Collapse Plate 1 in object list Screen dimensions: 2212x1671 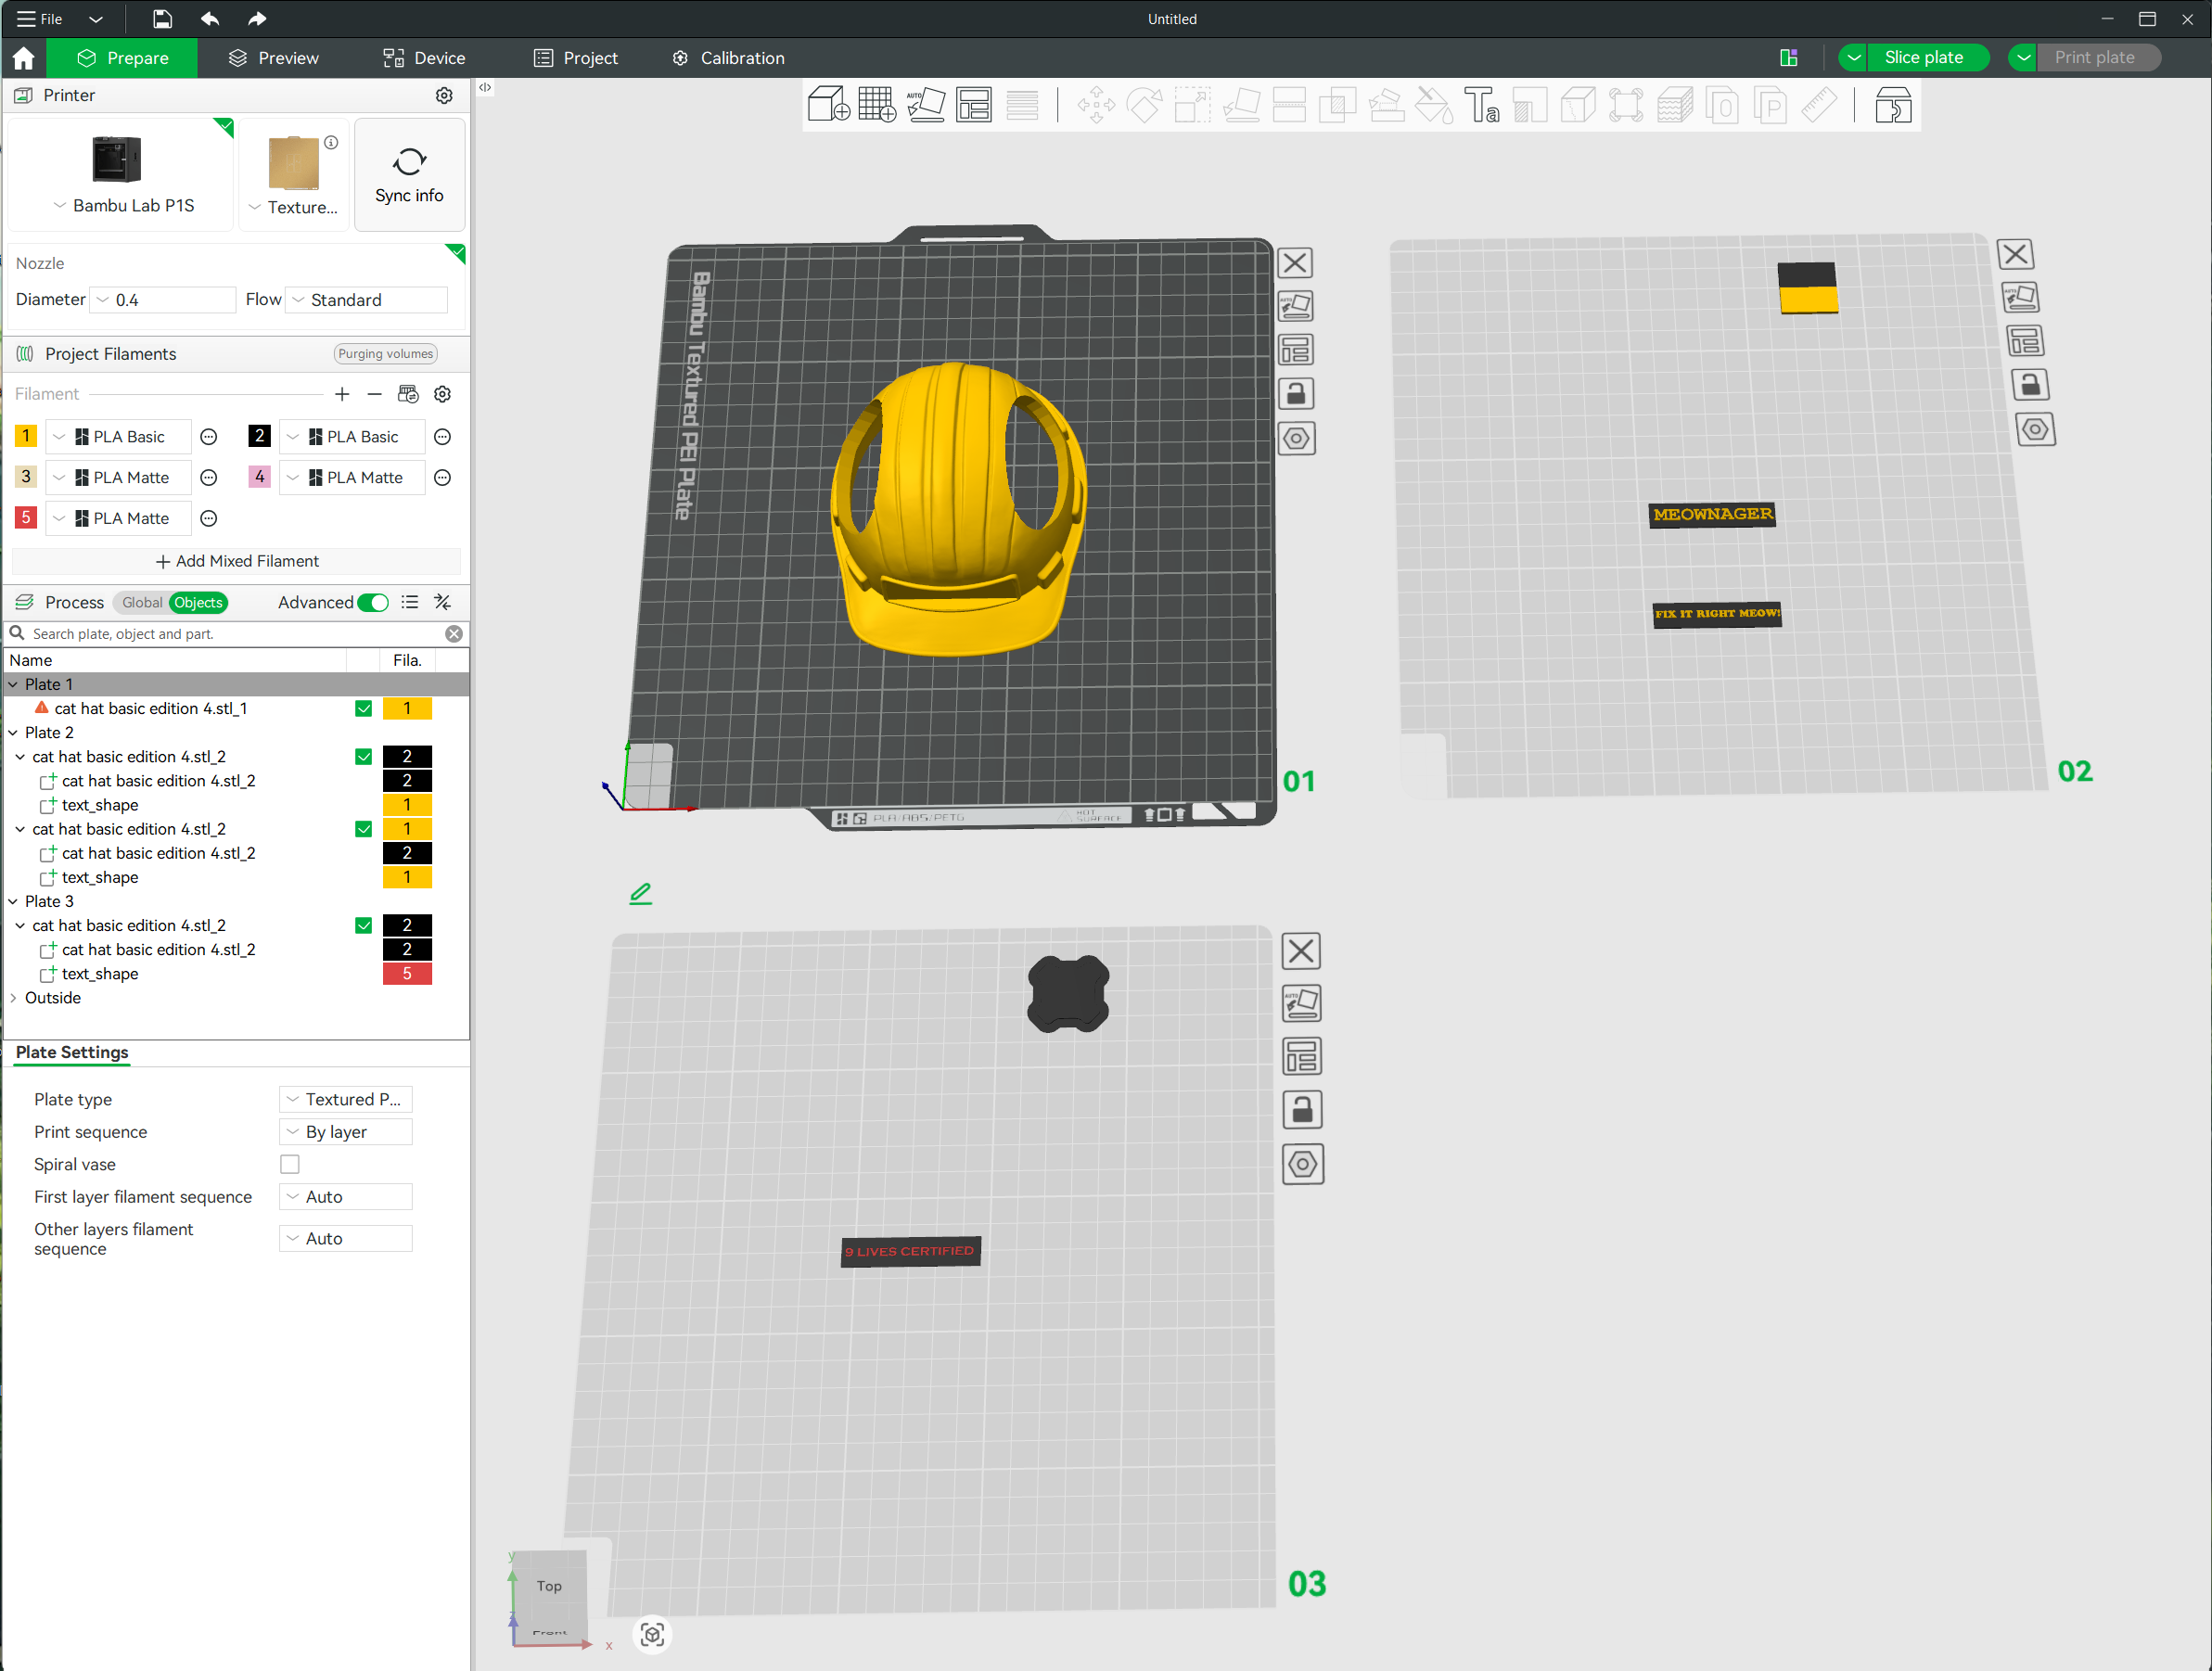[13, 684]
